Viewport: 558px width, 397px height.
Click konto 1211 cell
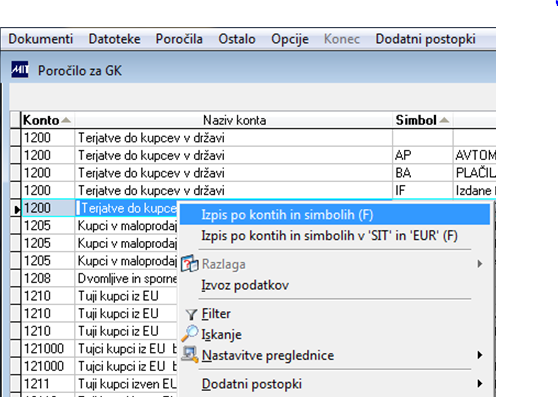pyautogui.click(x=48, y=383)
